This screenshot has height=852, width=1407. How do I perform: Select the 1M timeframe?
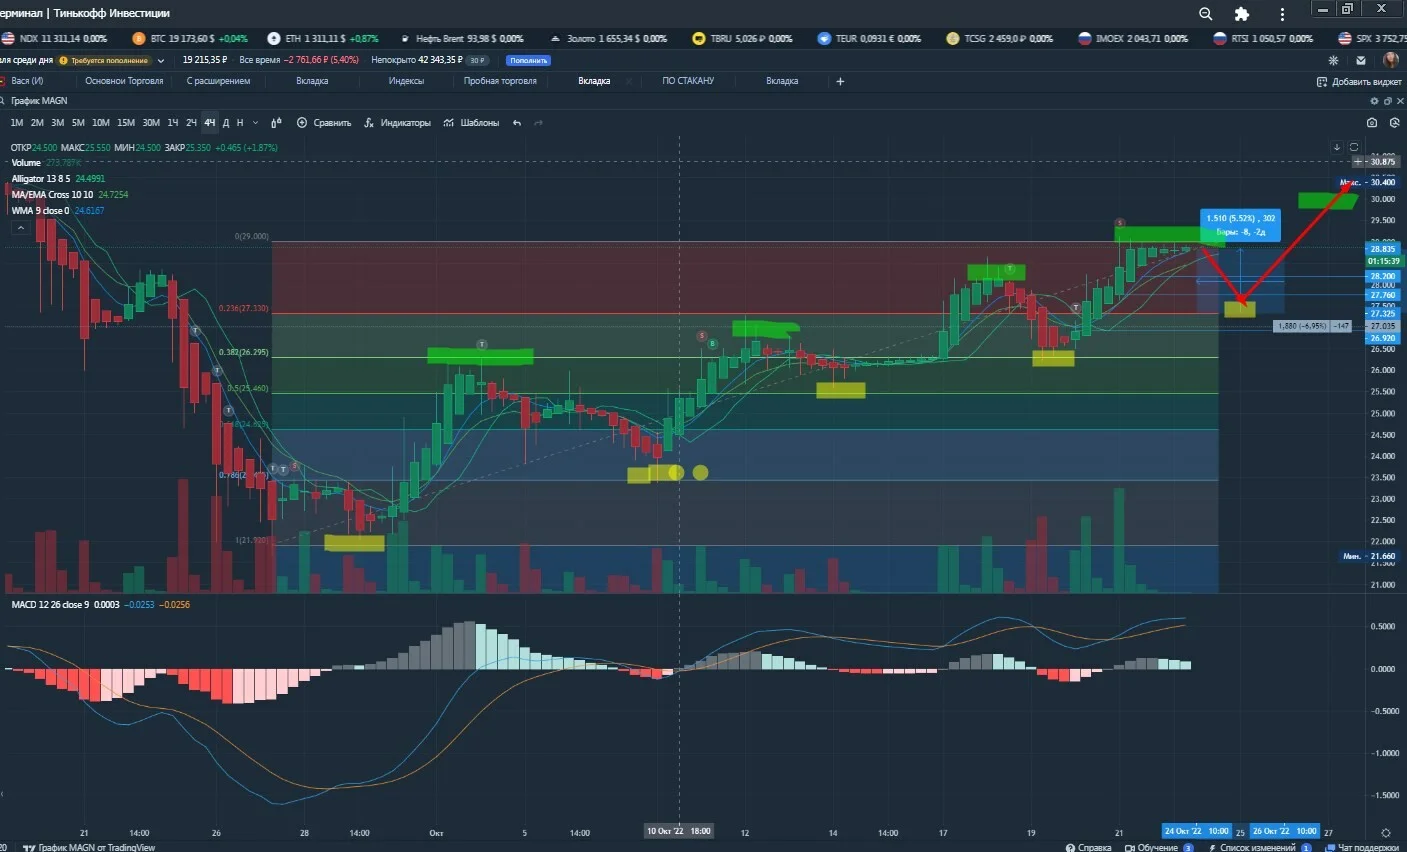(x=17, y=123)
